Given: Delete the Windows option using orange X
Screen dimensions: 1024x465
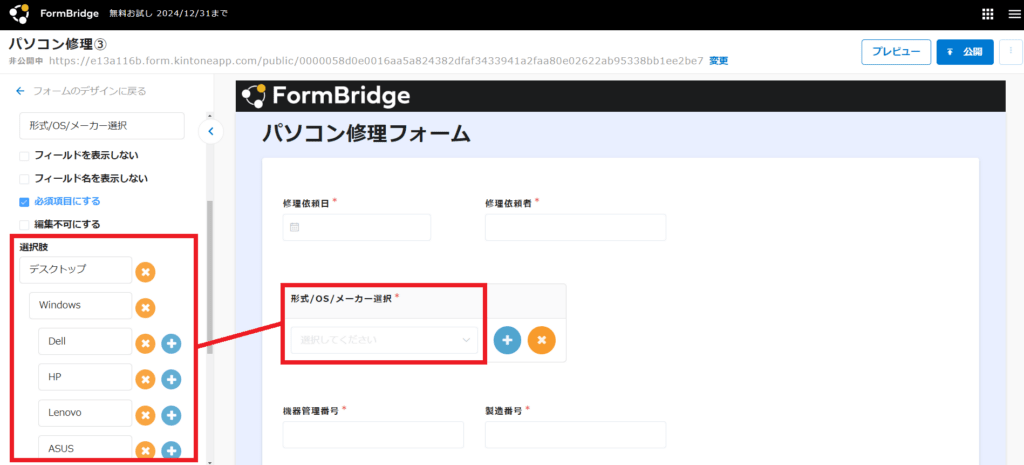Looking at the screenshot, I should [145, 307].
